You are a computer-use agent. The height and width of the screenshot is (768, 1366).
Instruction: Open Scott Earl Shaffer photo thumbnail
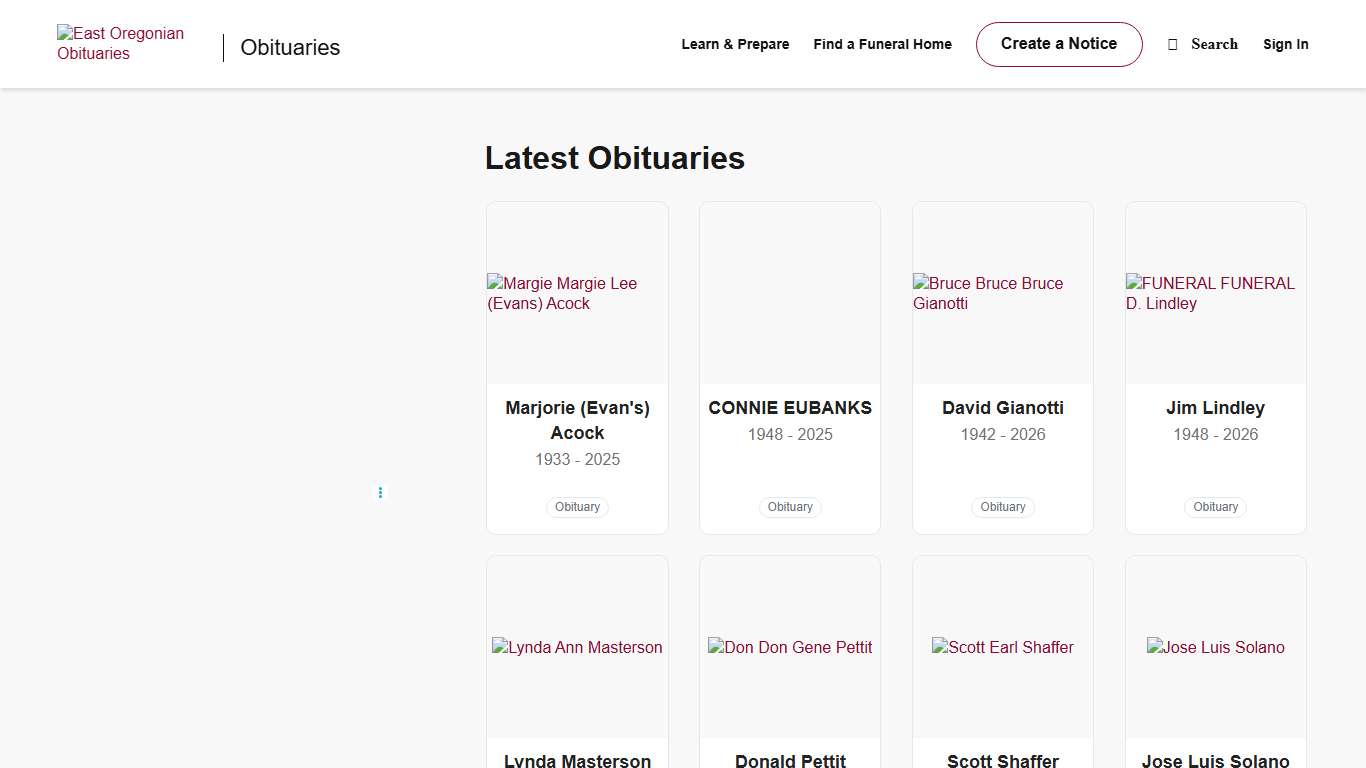[x=1002, y=647]
